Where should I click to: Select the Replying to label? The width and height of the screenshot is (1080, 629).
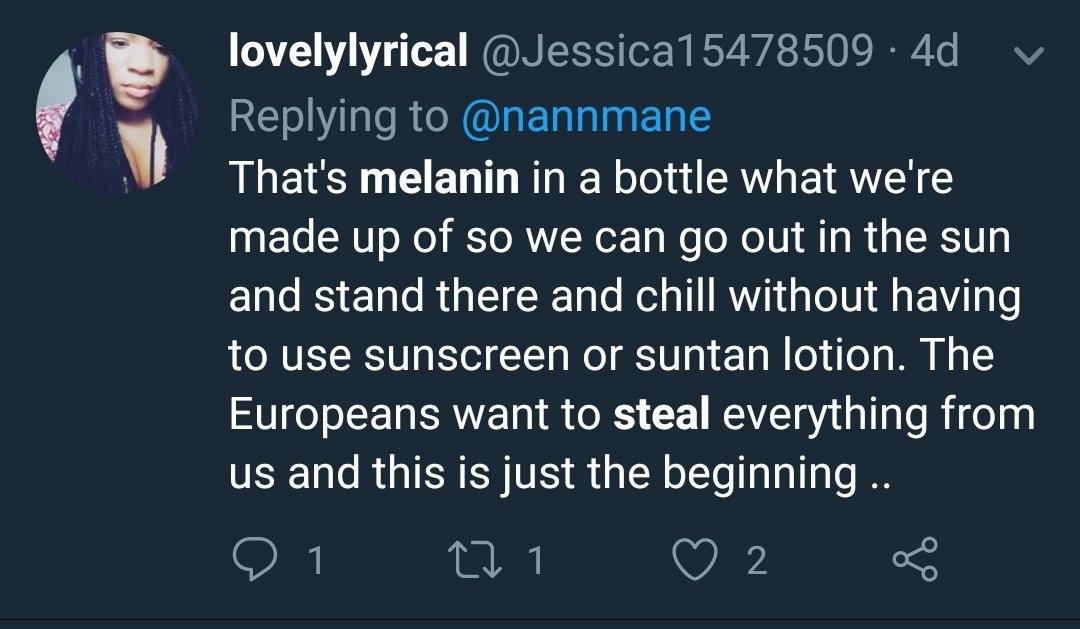pyautogui.click(x=338, y=116)
